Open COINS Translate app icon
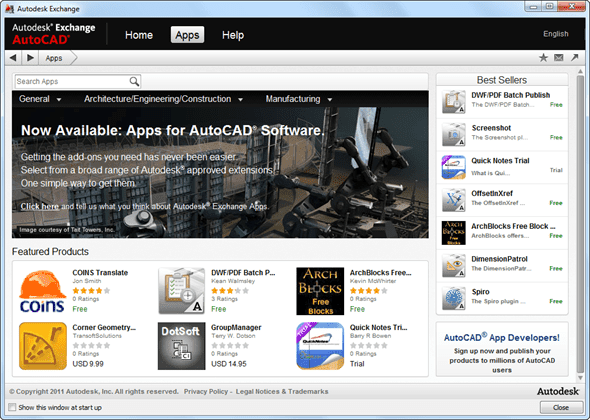The height and width of the screenshot is (420, 590). pos(43,291)
